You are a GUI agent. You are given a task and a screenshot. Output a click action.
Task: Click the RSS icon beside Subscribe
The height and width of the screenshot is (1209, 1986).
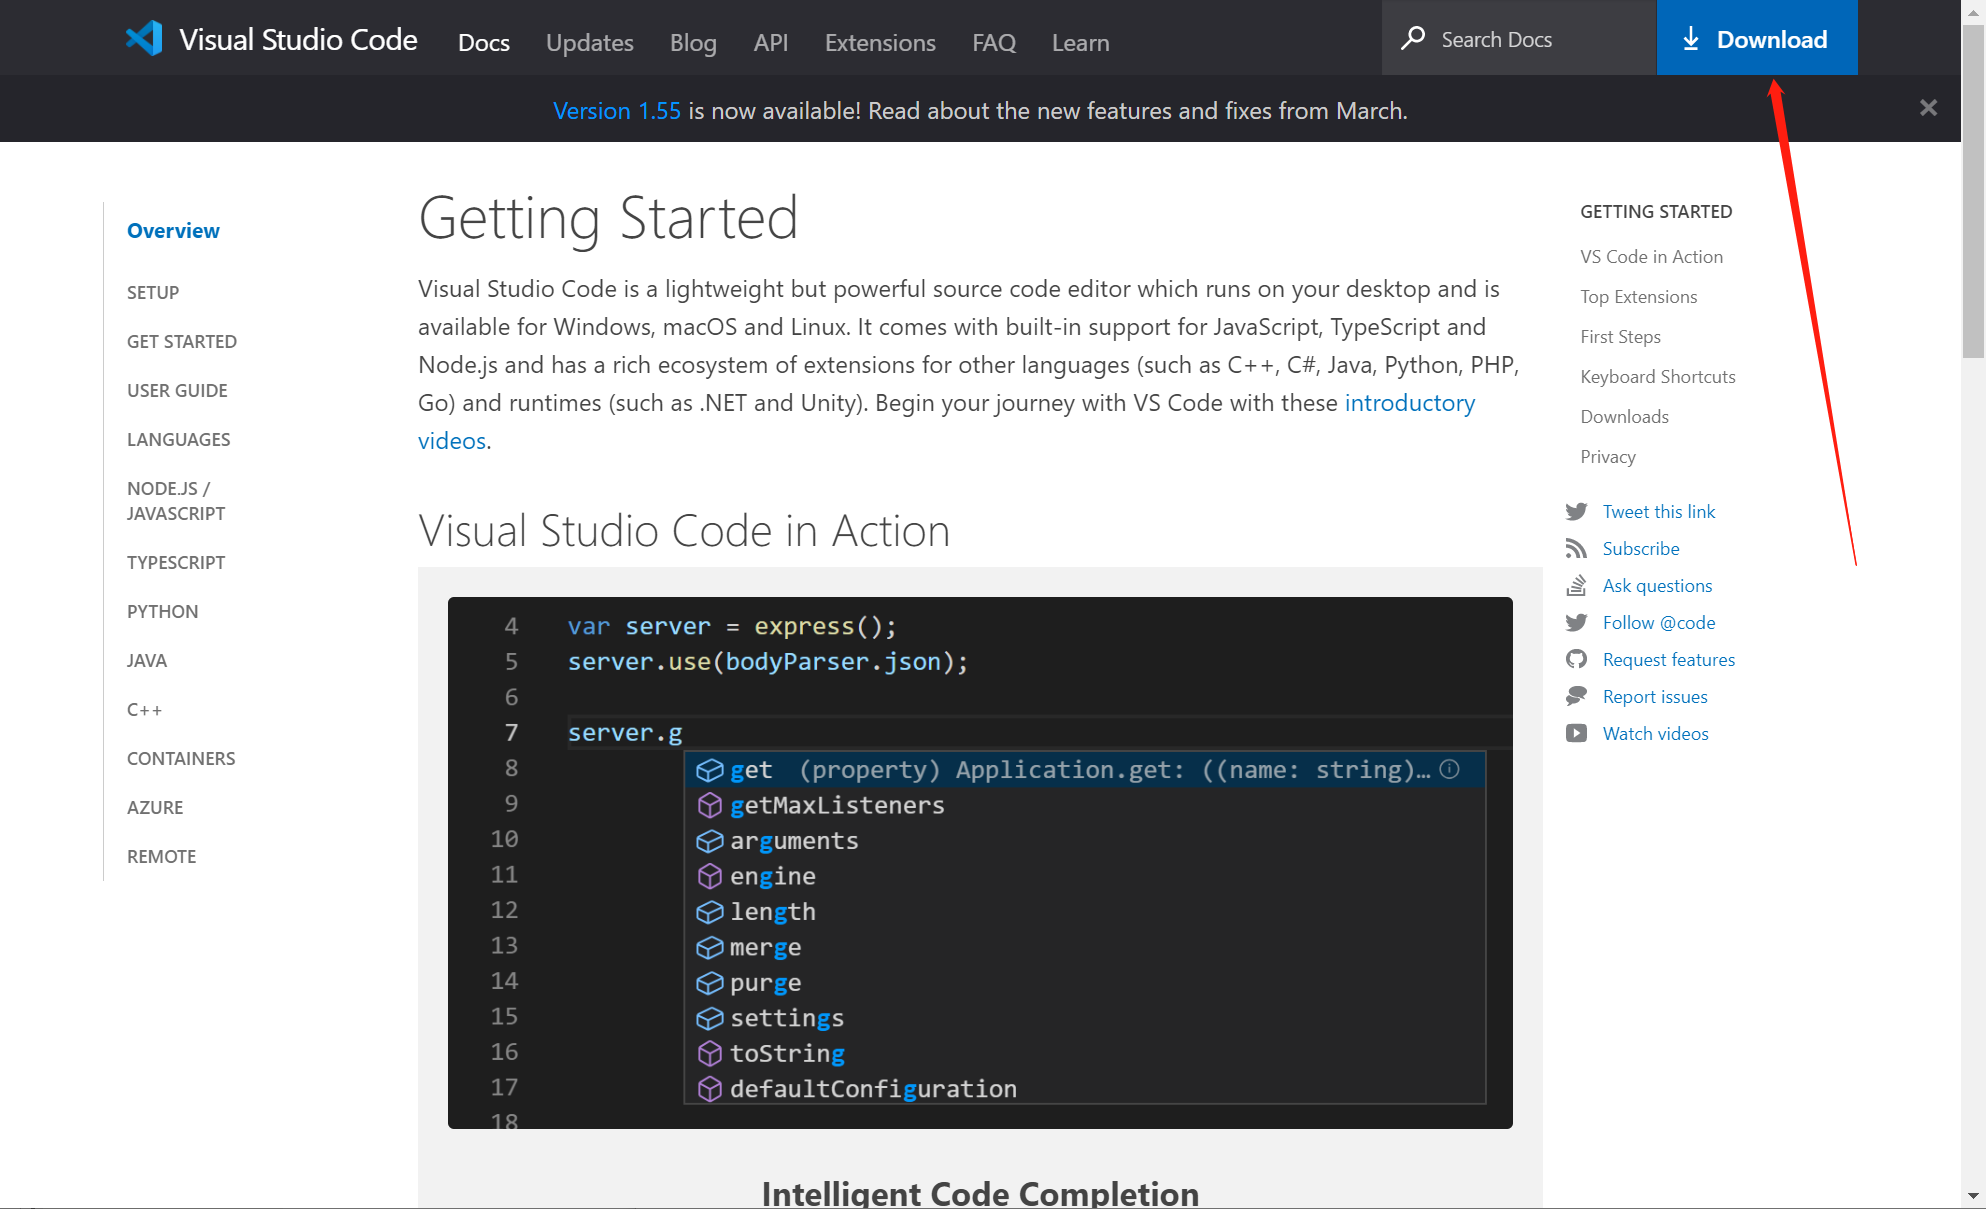click(1577, 549)
